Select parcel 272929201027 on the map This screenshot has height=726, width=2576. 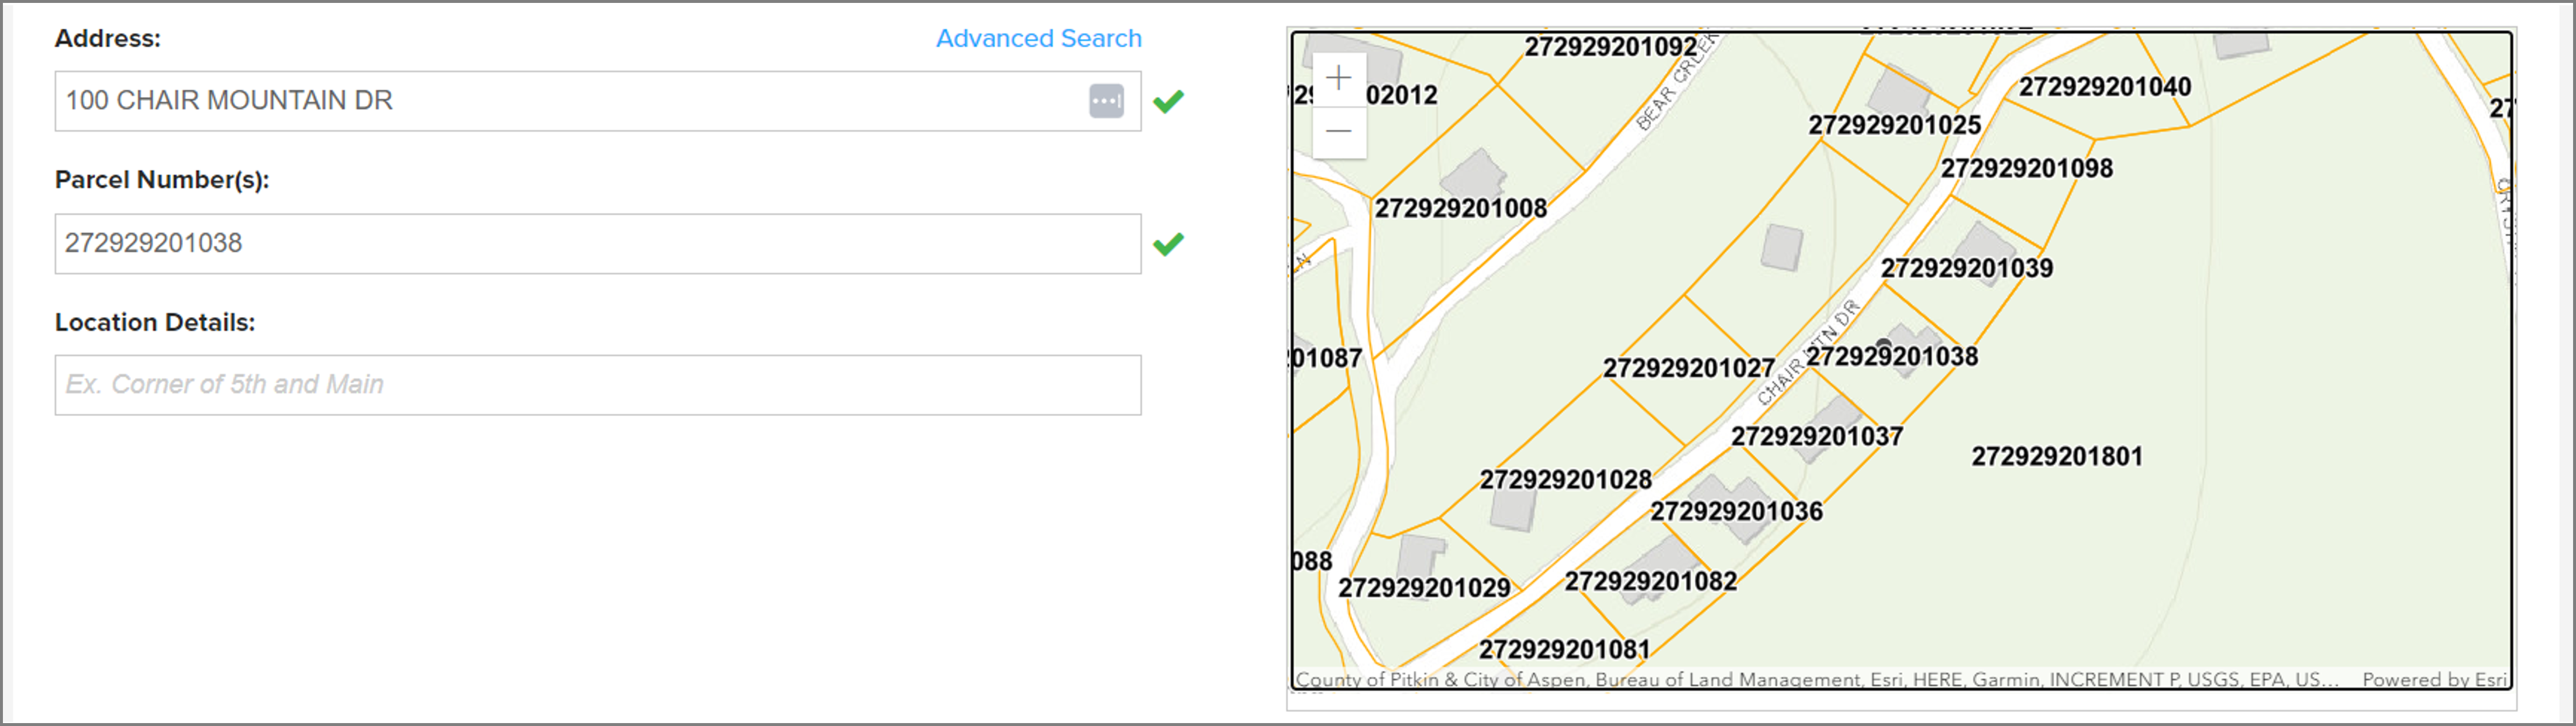coord(1689,368)
